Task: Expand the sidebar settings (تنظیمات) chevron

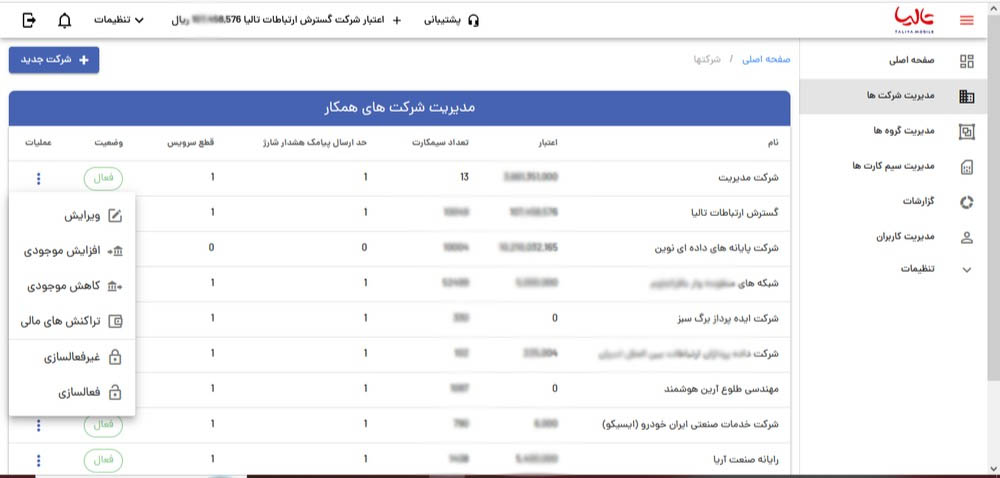Action: pyautogui.click(x=966, y=269)
